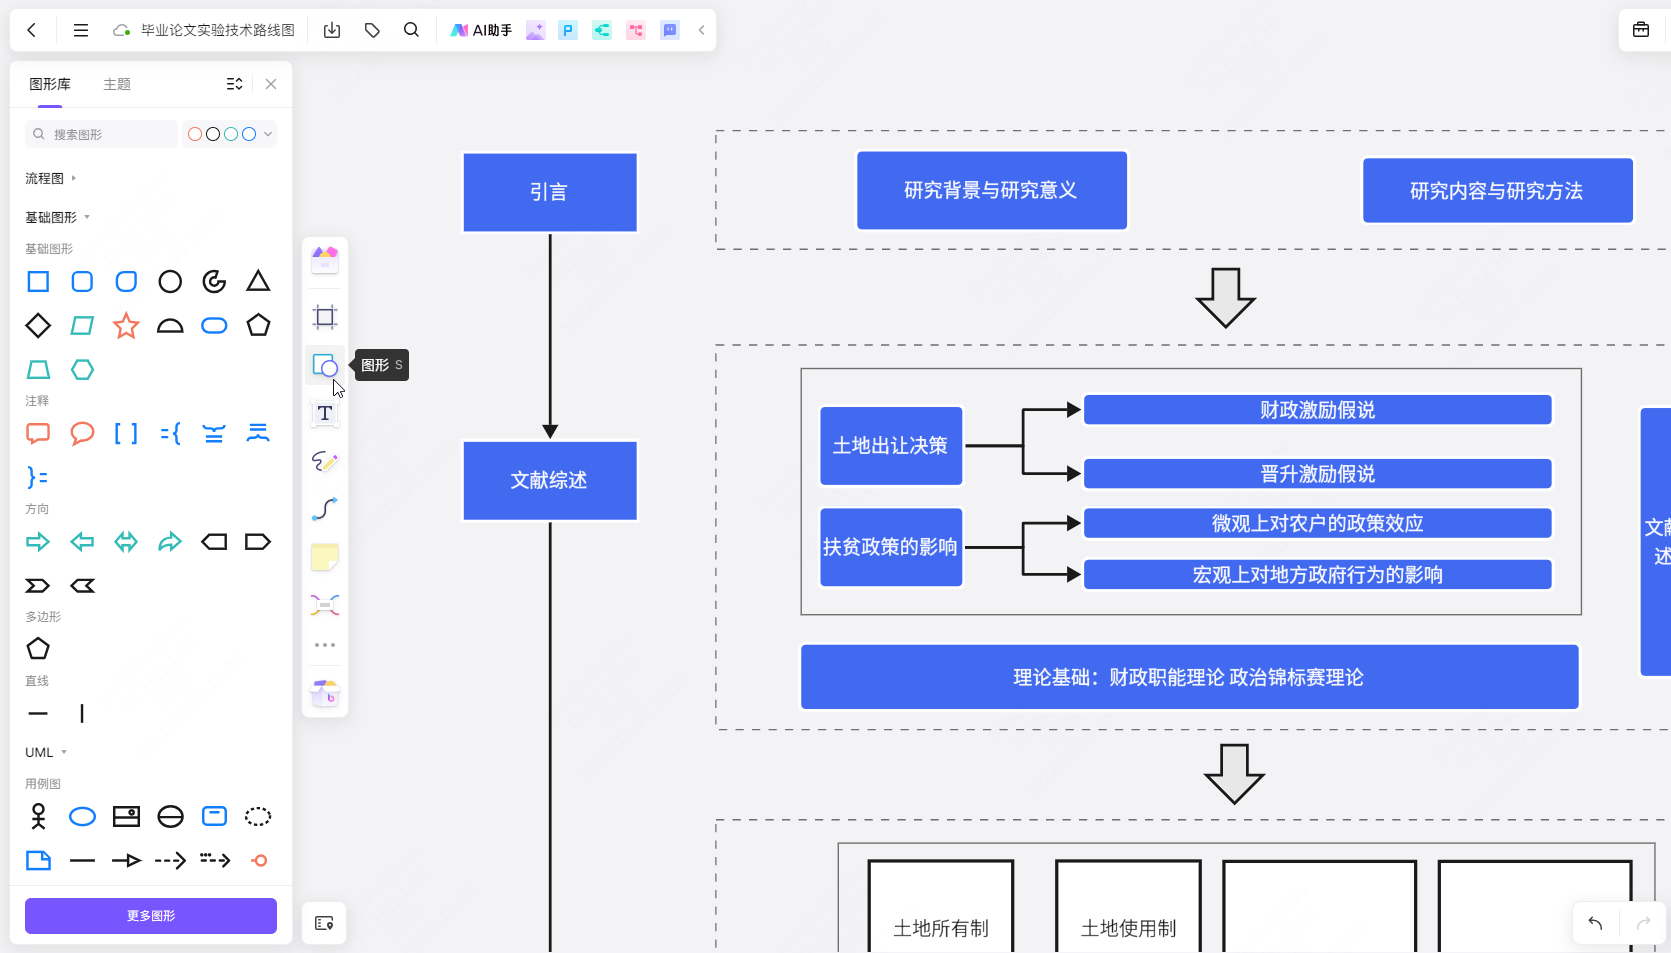The width and height of the screenshot is (1671, 953).
Task: Select the pentagon under 多边形
Action: pos(38,649)
